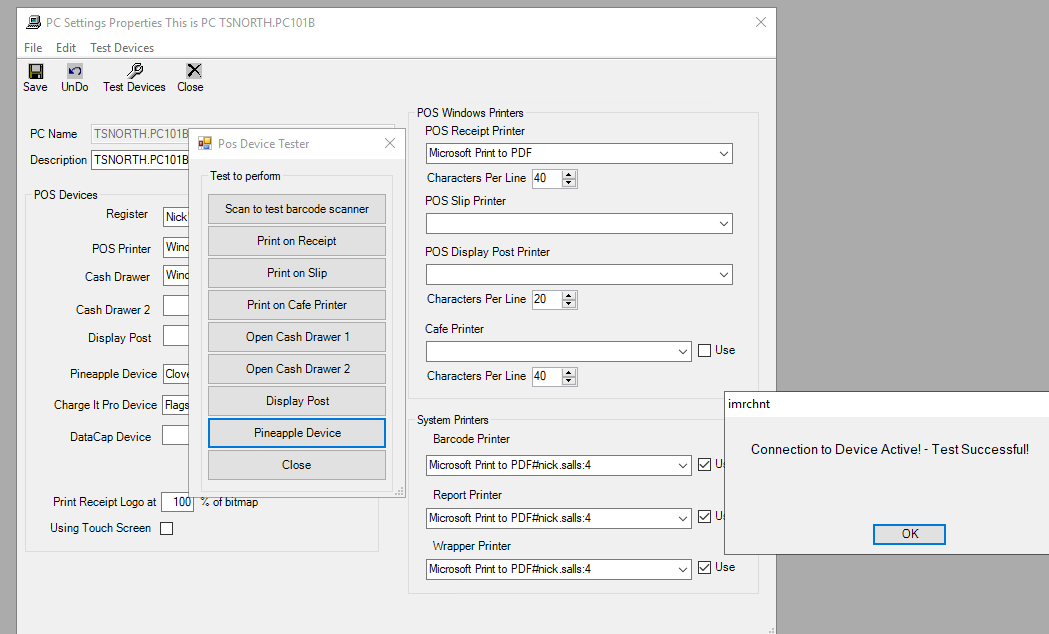
Task: Click the Device Tester resize grip
Action: click(399, 492)
